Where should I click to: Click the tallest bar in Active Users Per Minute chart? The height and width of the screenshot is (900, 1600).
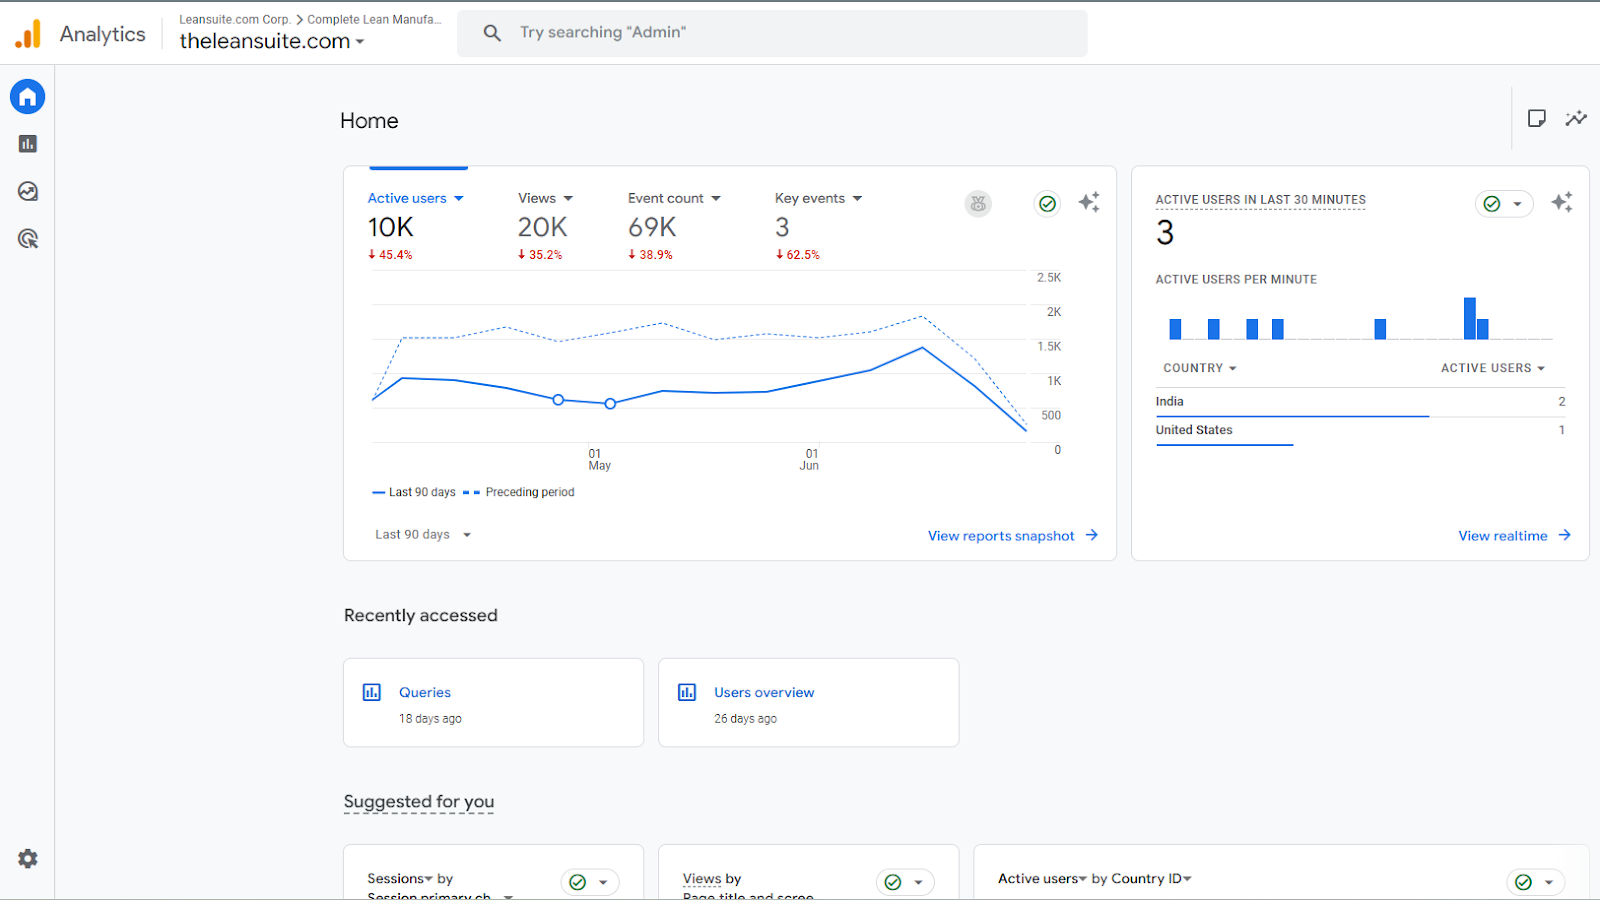(x=1469, y=319)
